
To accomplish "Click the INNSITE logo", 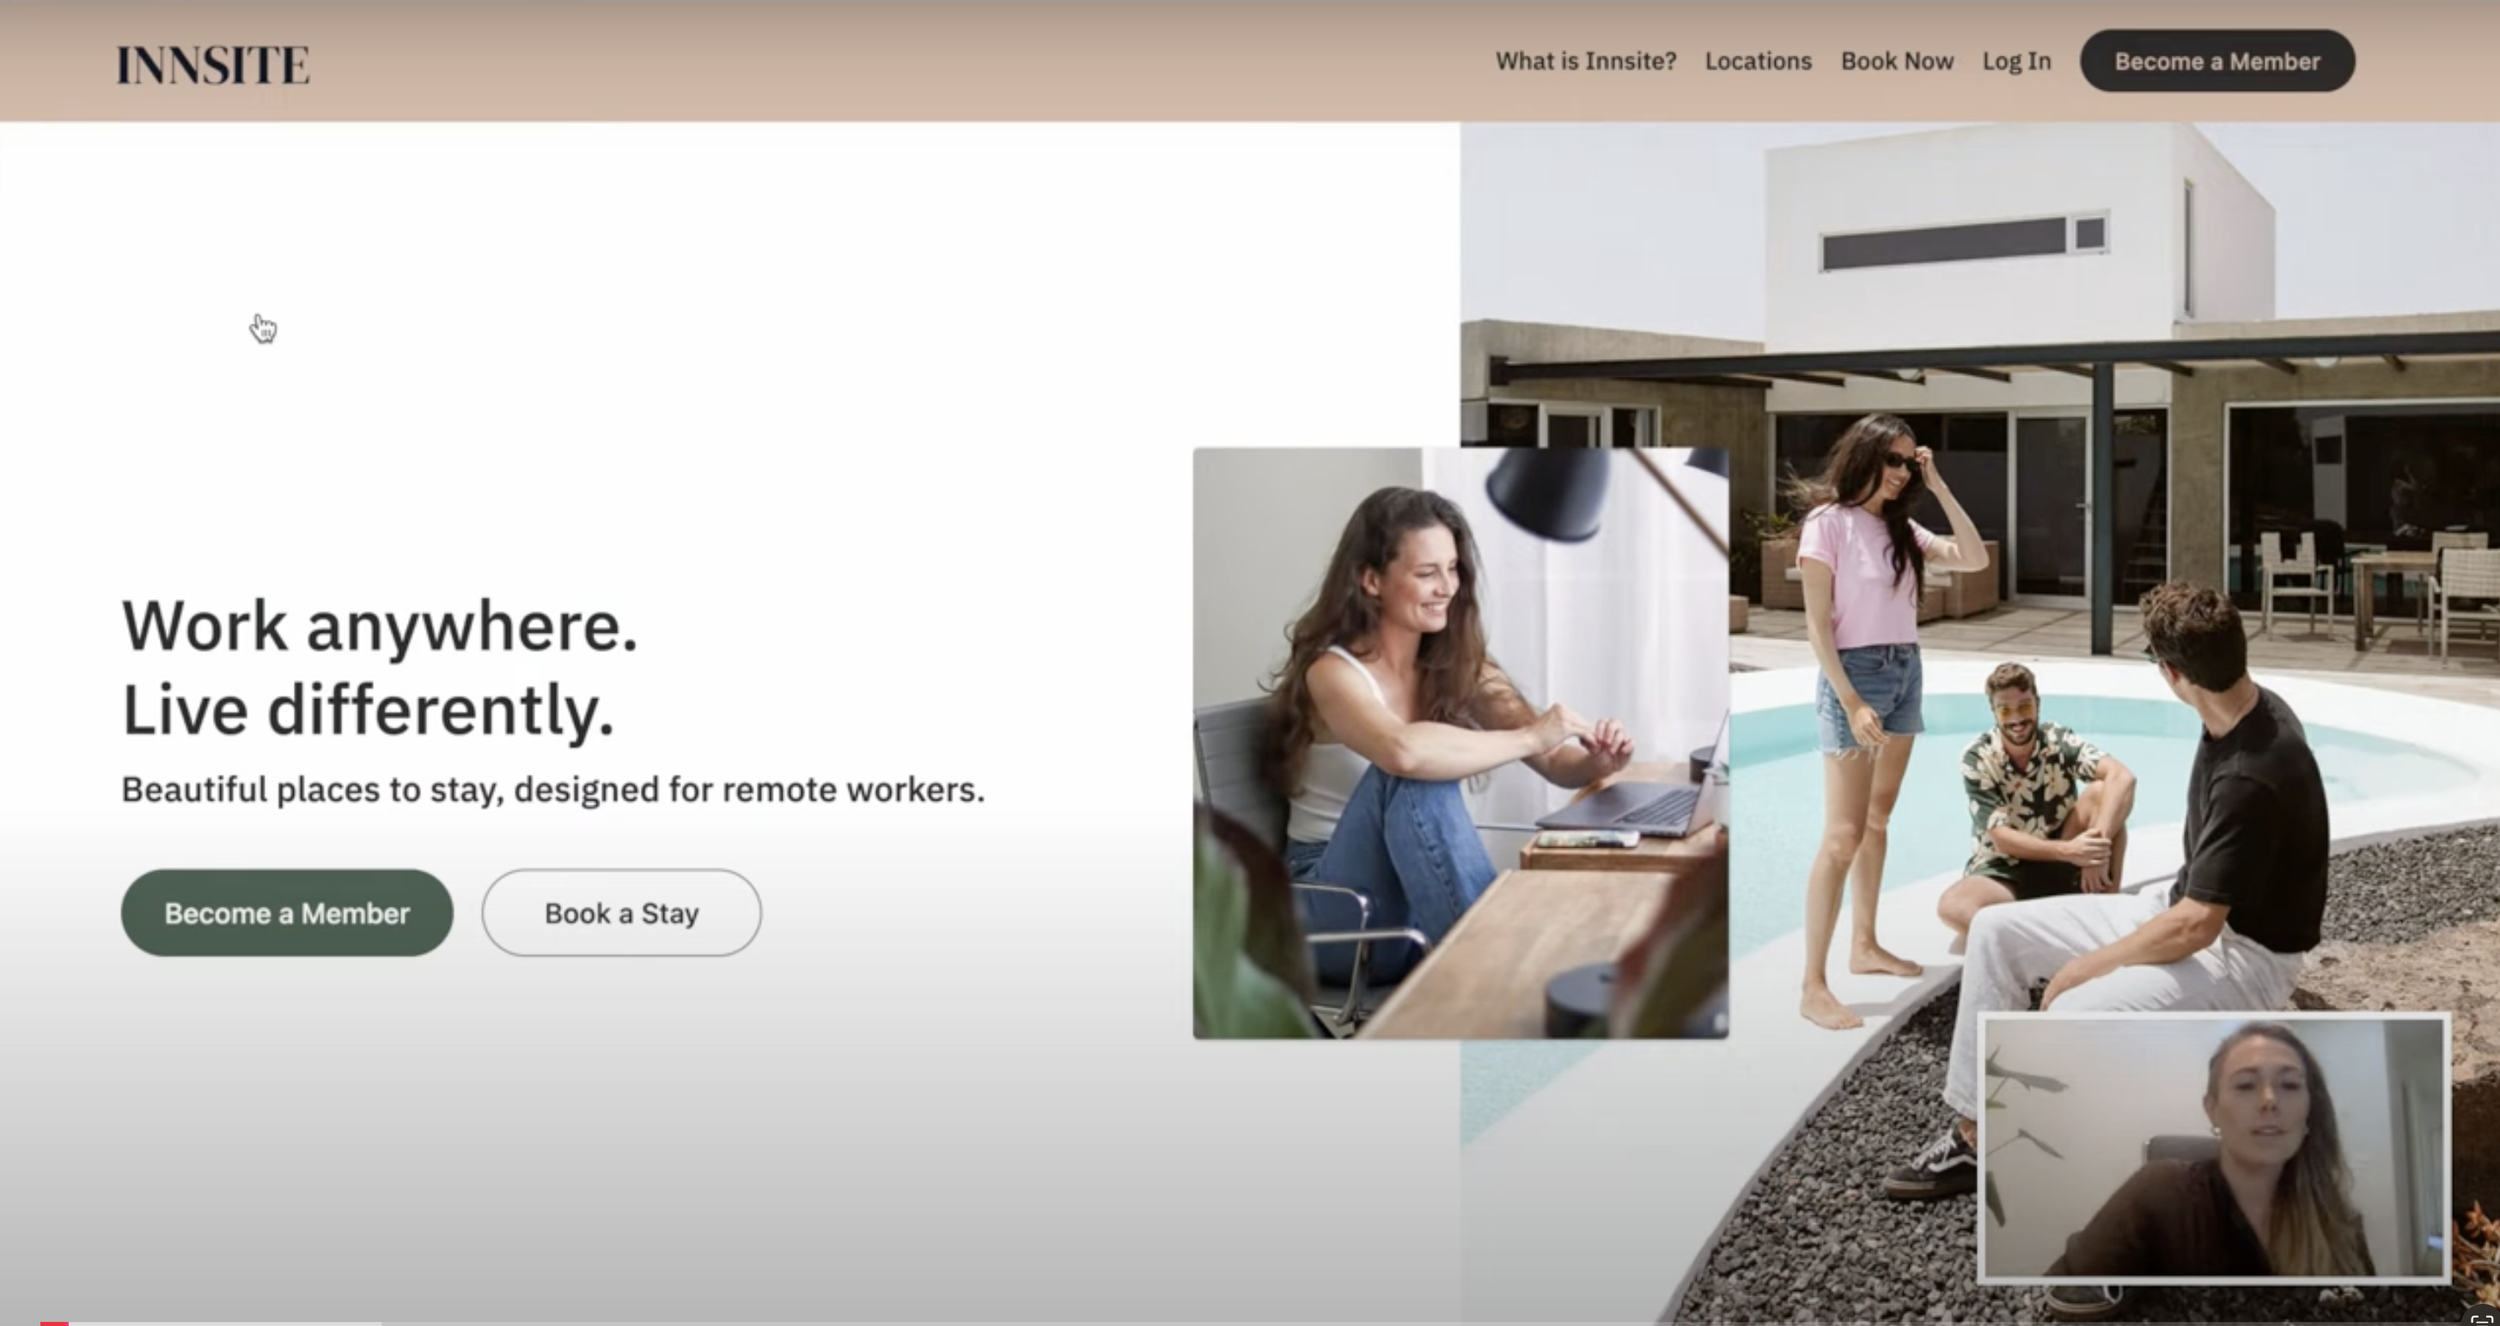I will [x=213, y=65].
